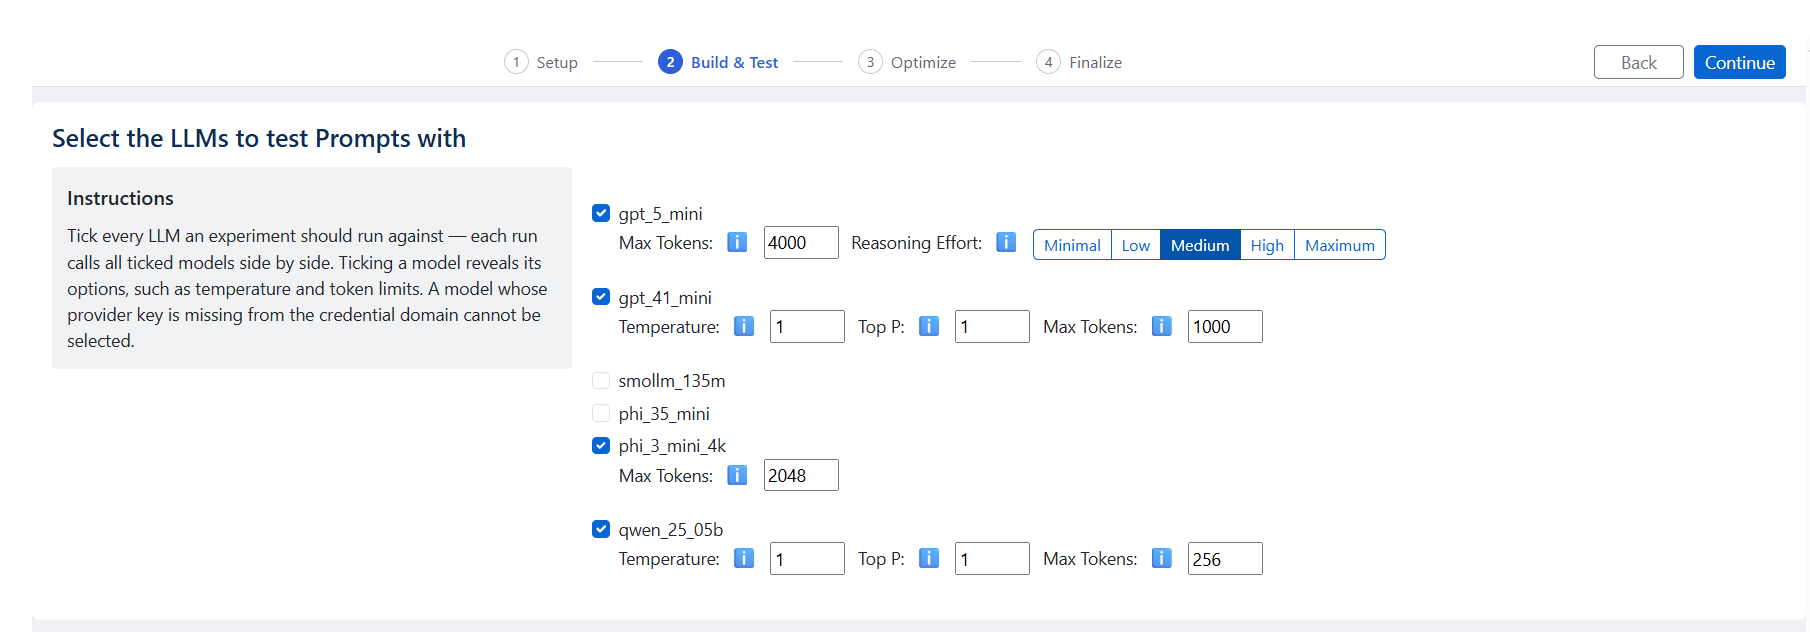1810x632 pixels.
Task: Focus qwen_25_05b Top P field
Action: pos(992,559)
